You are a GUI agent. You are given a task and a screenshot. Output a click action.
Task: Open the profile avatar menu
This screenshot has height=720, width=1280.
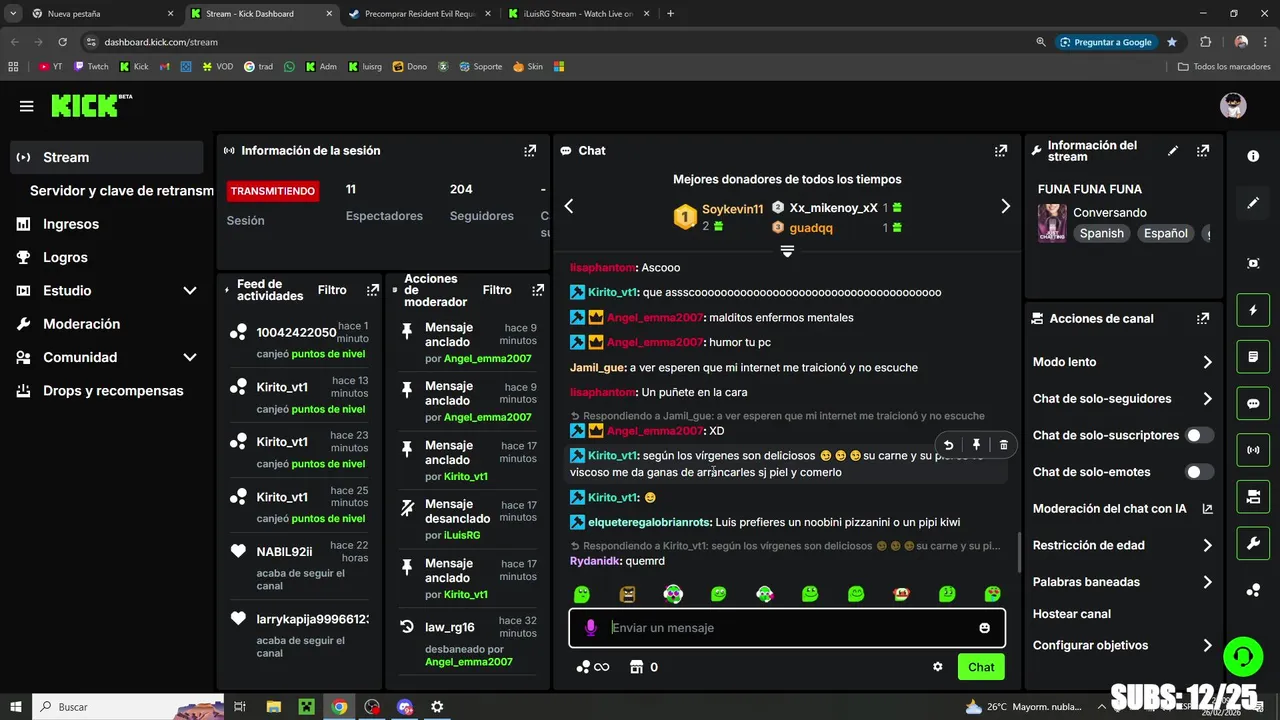tap(1233, 105)
